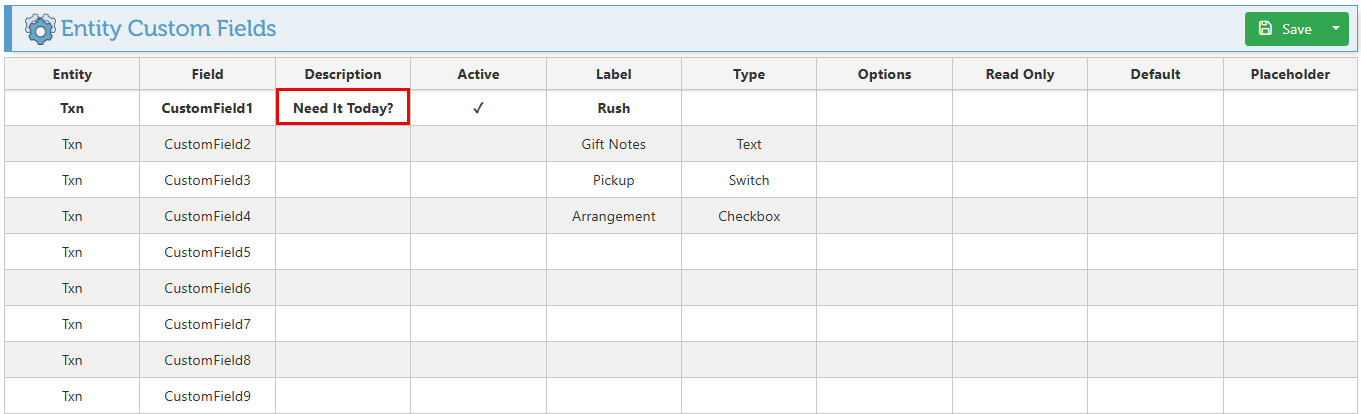Click the Description column header
Screen dimensions: 1361x414
pos(343,74)
